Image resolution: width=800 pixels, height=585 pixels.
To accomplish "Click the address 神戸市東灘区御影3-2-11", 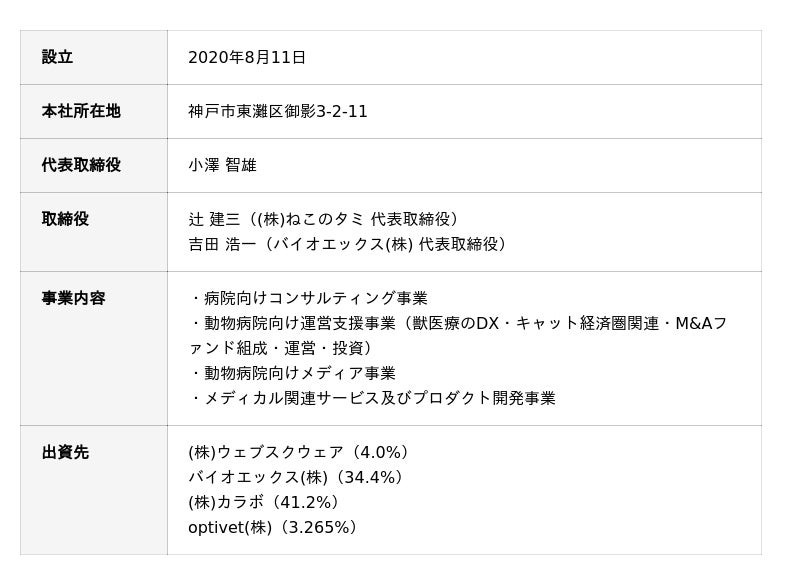I will coord(277,112).
